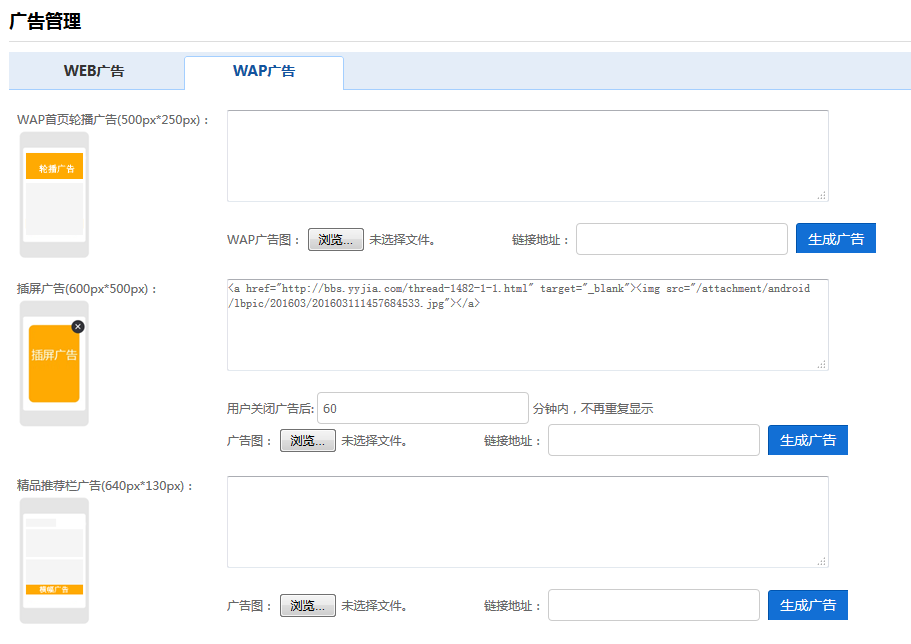Click the recommended banner phone preview thumbnail
911x644 pixels.
(54, 560)
